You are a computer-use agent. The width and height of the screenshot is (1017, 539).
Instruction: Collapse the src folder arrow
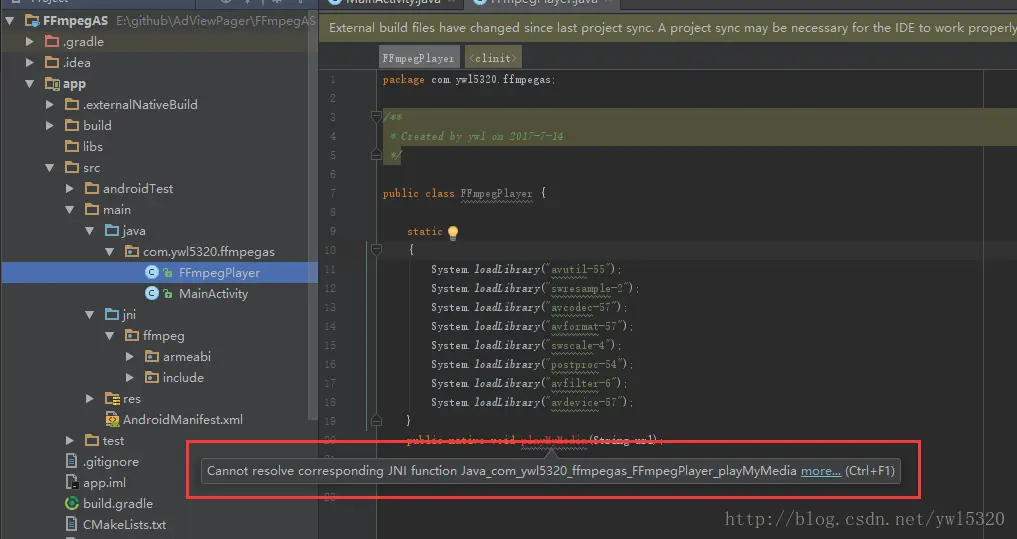coord(50,168)
